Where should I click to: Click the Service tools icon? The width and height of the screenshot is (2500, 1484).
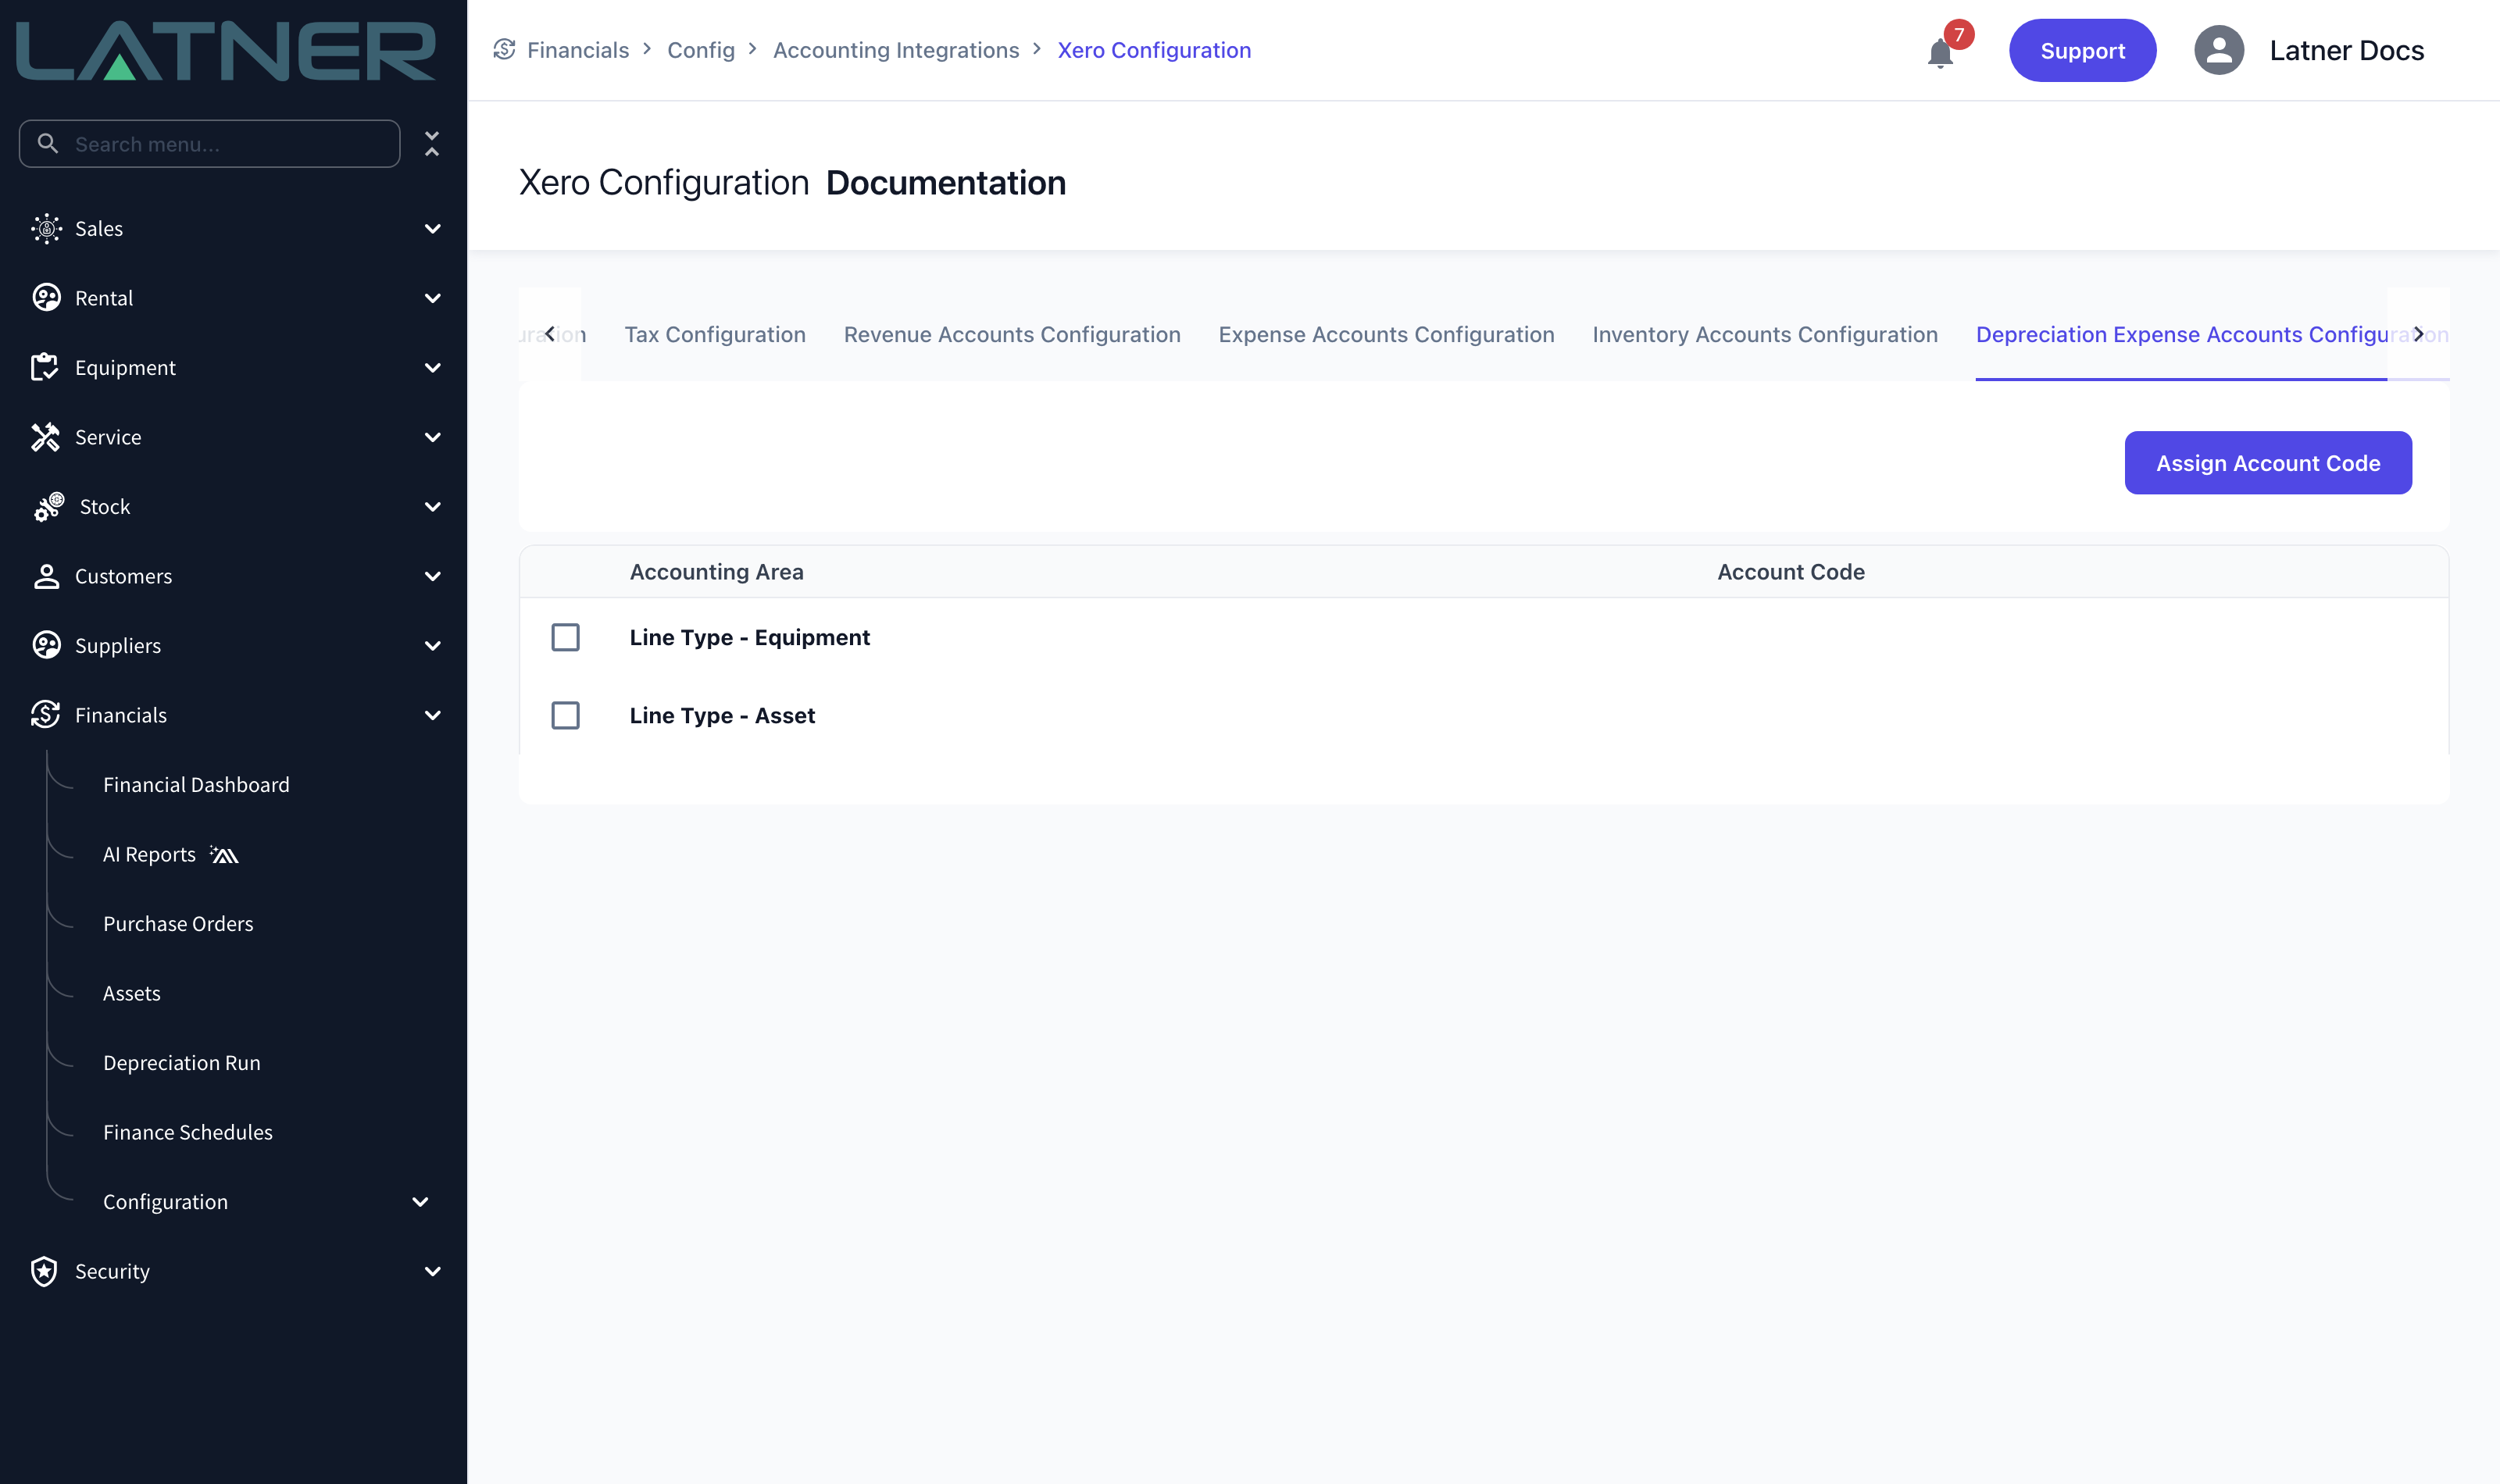(x=45, y=437)
